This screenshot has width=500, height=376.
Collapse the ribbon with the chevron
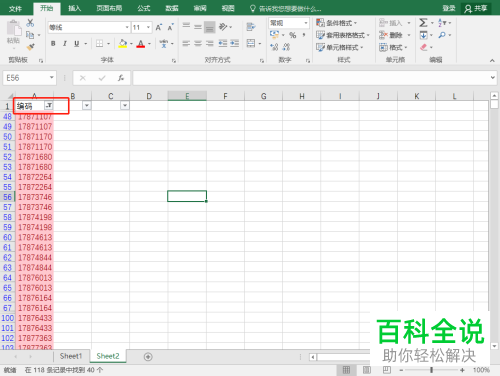(x=492, y=60)
